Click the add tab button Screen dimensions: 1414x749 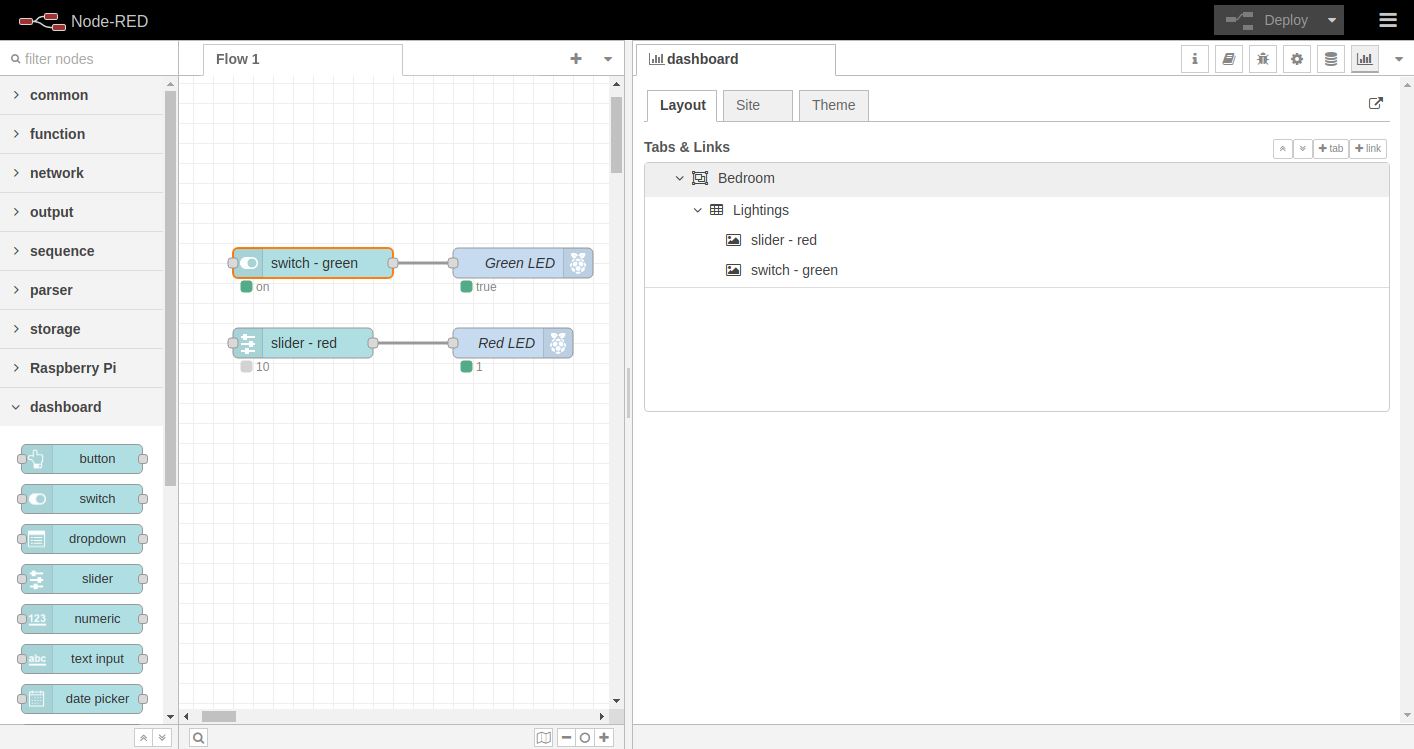1330,149
